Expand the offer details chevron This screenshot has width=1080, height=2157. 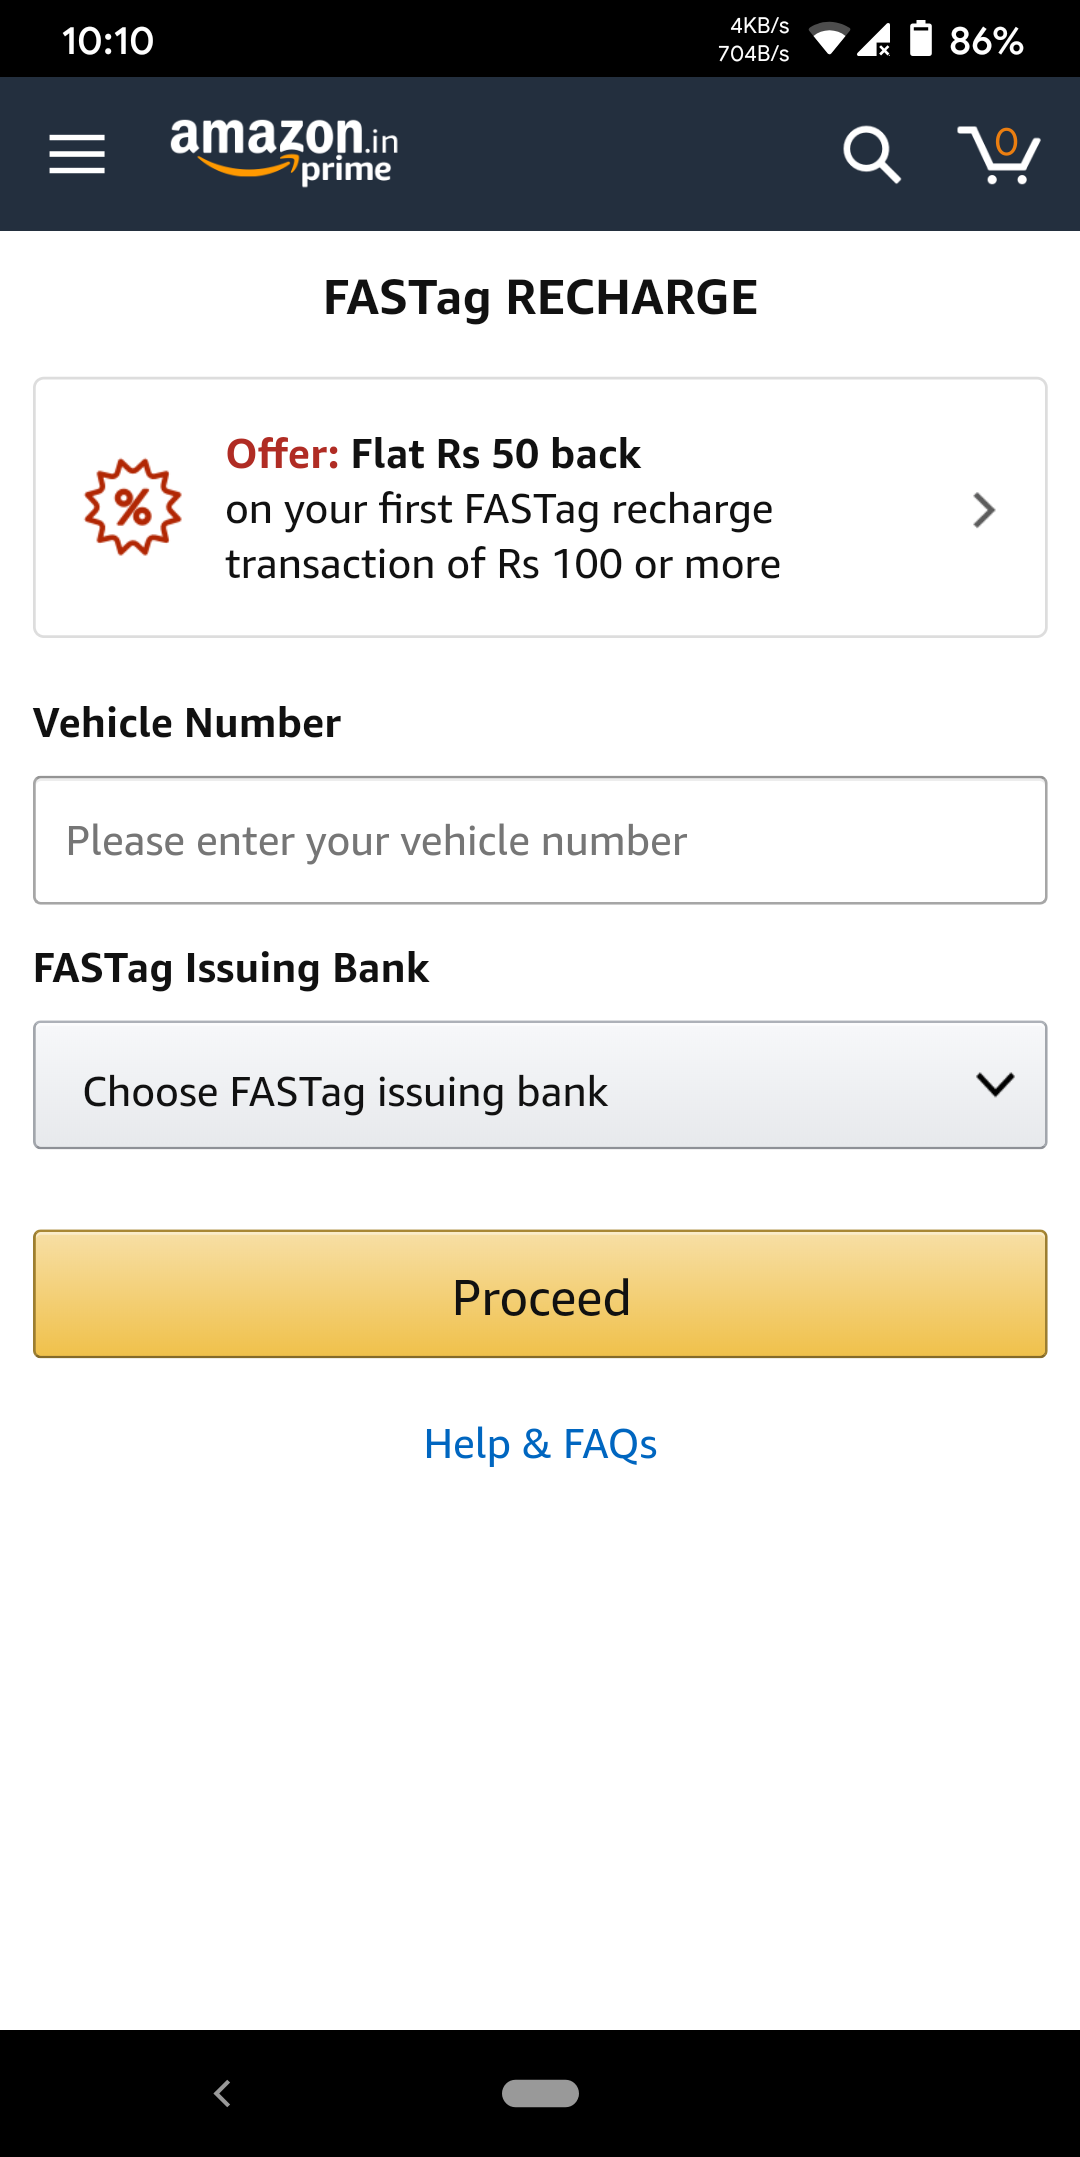click(x=984, y=510)
